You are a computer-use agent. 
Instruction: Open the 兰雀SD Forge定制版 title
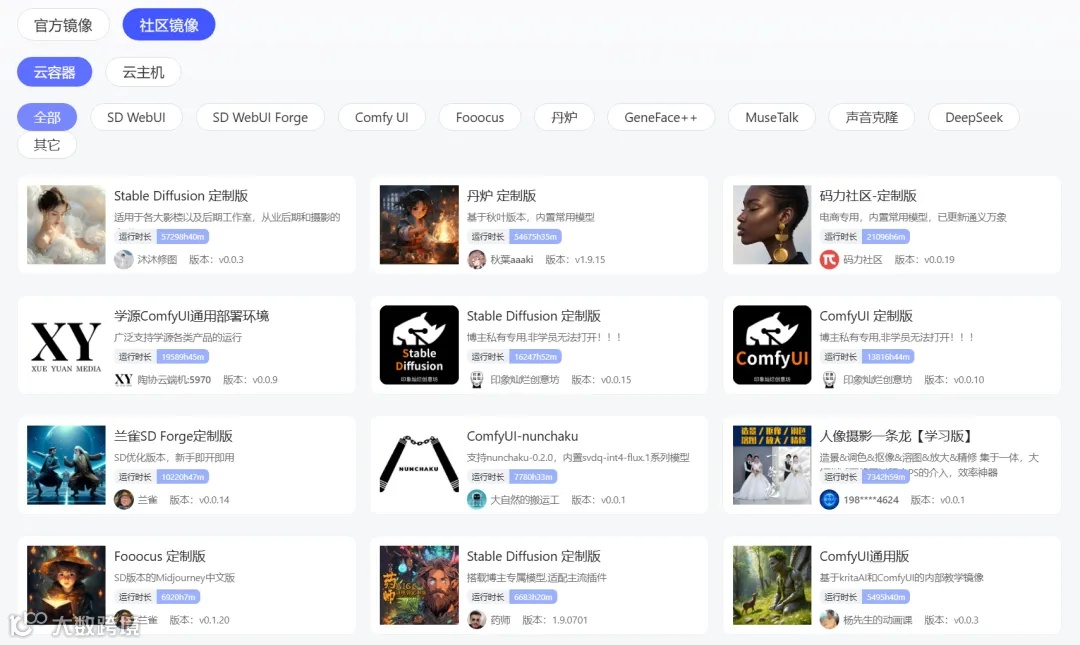174,436
